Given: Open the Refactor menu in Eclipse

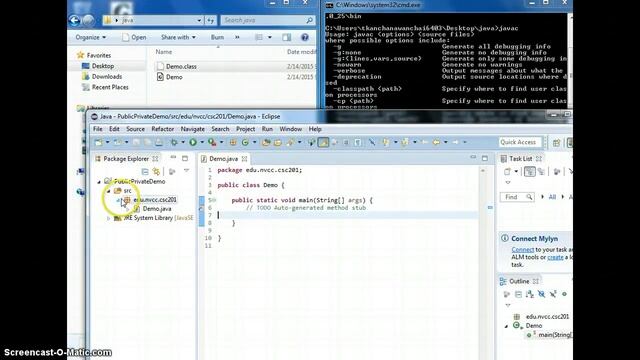Looking at the screenshot, I should pyautogui.click(x=162, y=129).
